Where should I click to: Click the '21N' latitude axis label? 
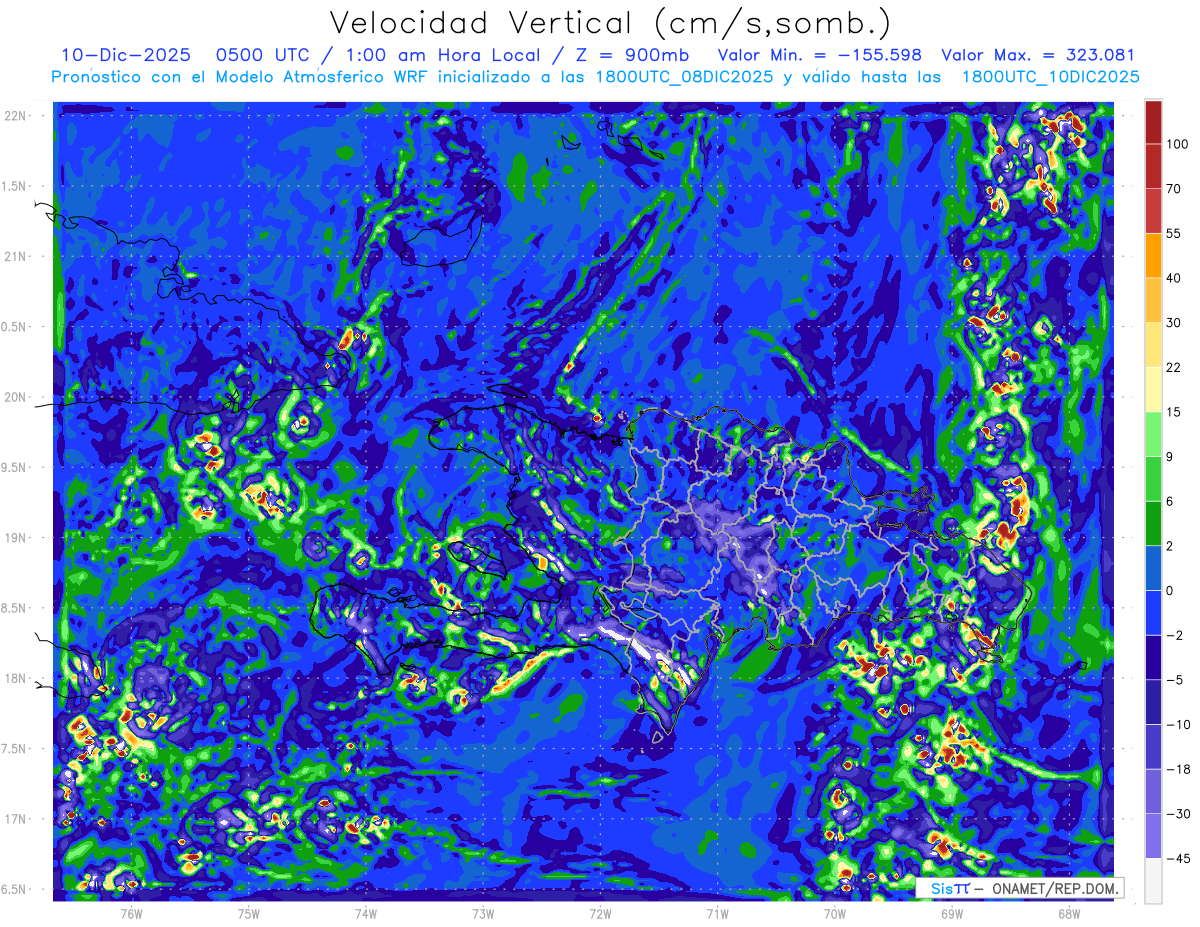[17, 256]
